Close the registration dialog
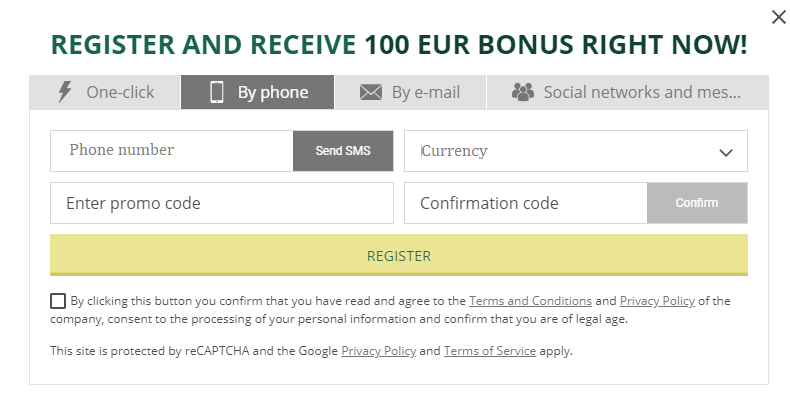The width and height of the screenshot is (790, 406). [778, 17]
